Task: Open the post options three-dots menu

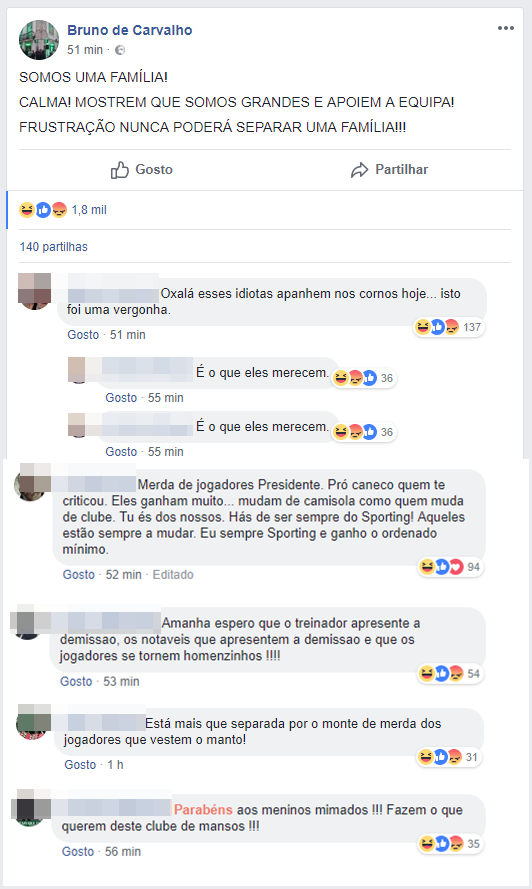Action: tap(505, 28)
